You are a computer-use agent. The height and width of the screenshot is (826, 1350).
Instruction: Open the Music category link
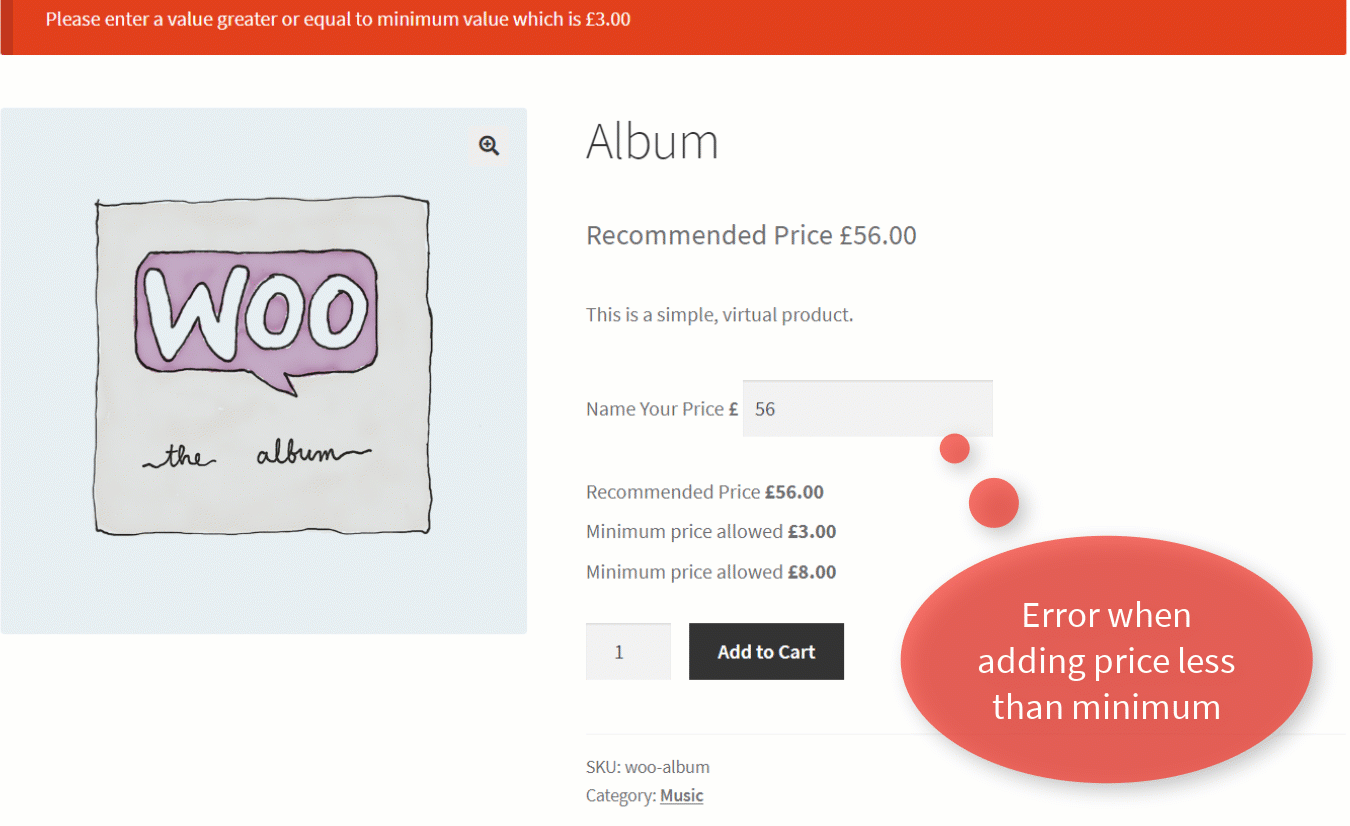point(681,796)
